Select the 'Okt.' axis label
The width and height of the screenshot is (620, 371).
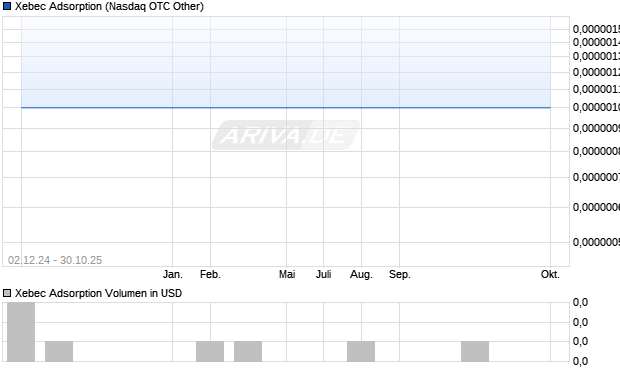click(550, 274)
